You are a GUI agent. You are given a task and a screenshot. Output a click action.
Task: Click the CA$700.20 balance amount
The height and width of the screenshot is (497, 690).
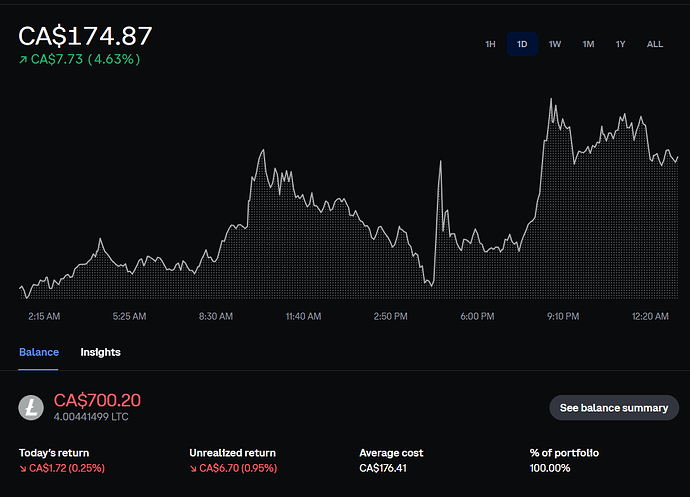[x=97, y=400]
